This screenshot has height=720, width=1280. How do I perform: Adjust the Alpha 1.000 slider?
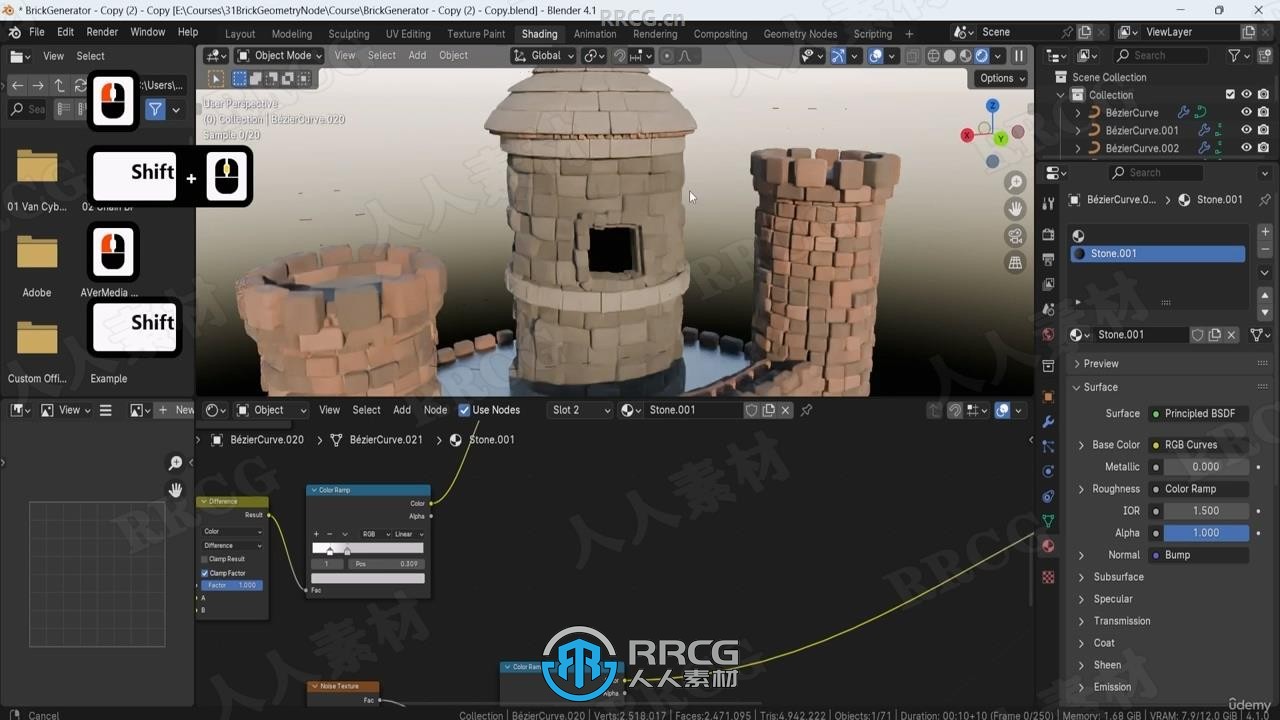pos(1206,533)
